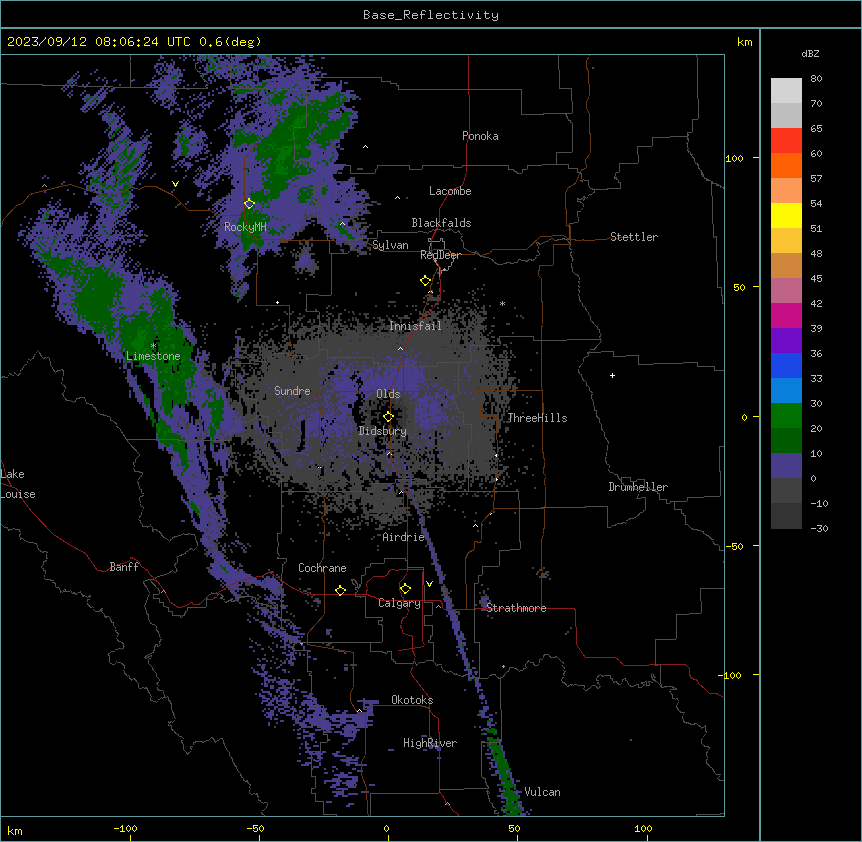Click the Sylvan town label
The image size is (862, 842).
click(390, 245)
